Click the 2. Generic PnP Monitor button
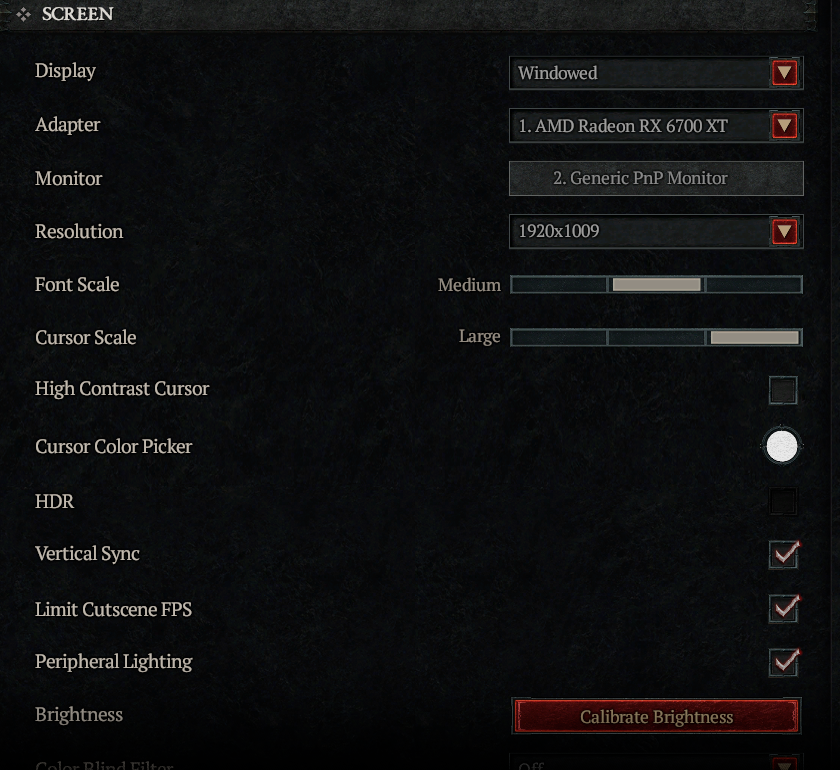This screenshot has width=840, height=770. point(656,178)
